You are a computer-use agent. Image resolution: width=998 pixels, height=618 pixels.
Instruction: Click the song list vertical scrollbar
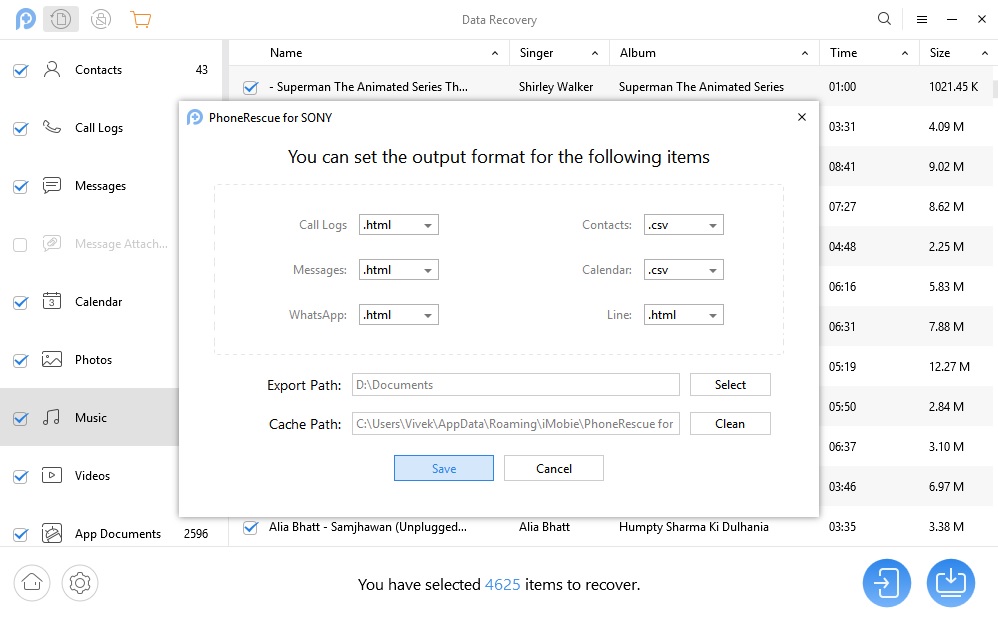(x=995, y=88)
